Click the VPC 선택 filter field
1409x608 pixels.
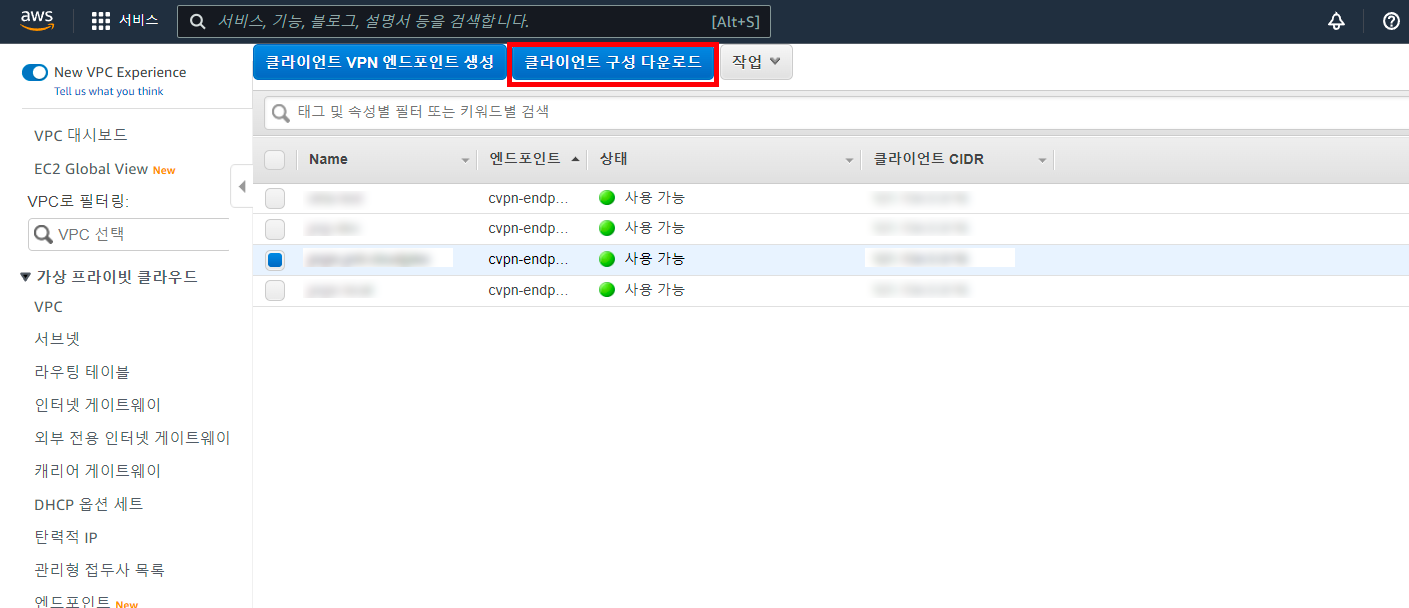(x=135, y=235)
